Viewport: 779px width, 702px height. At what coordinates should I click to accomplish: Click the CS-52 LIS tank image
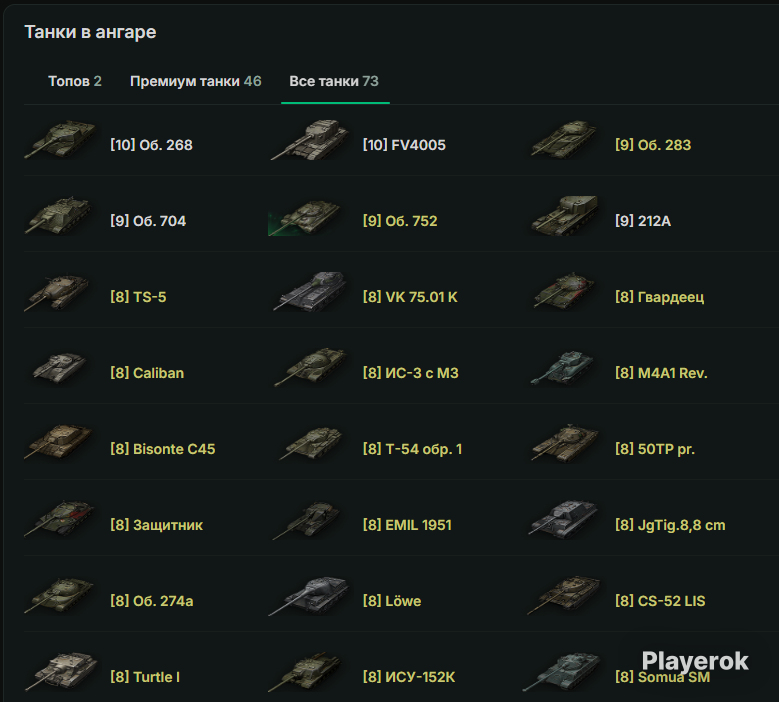563,595
